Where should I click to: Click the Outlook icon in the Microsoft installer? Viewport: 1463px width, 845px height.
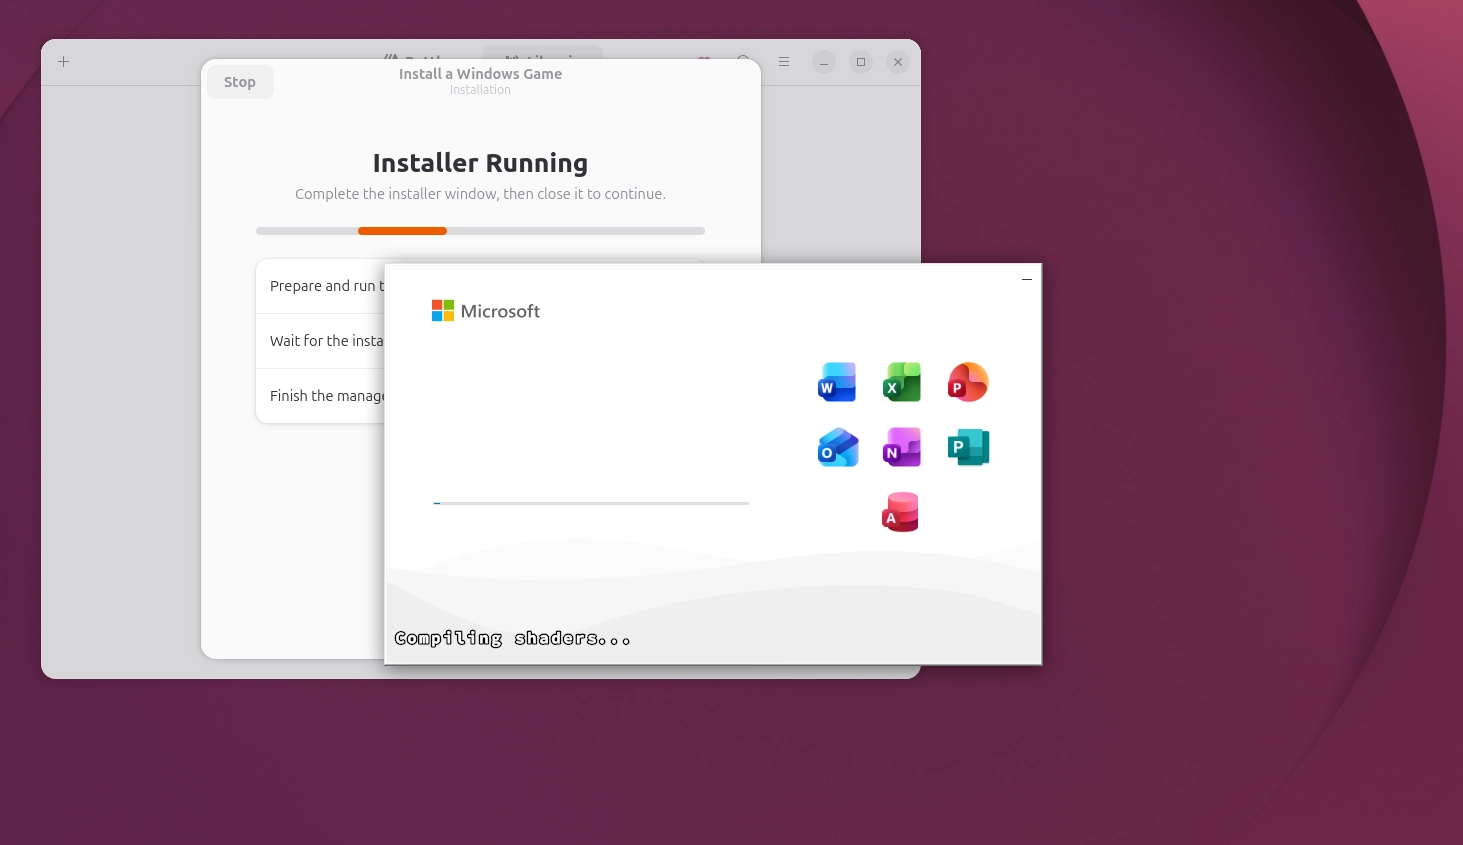pos(837,447)
